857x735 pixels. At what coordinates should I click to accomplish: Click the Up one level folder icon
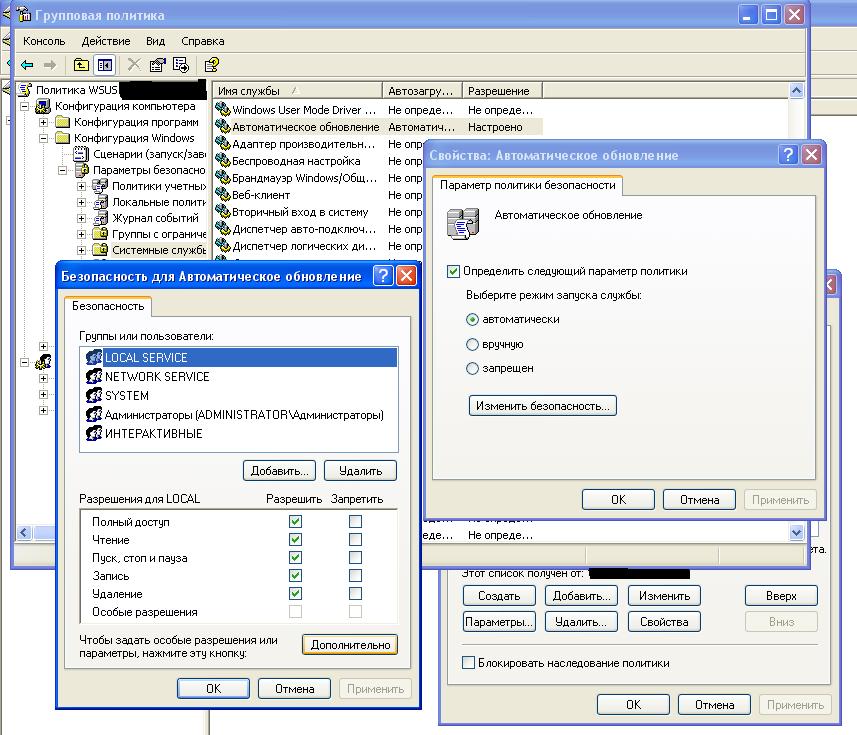(x=81, y=65)
